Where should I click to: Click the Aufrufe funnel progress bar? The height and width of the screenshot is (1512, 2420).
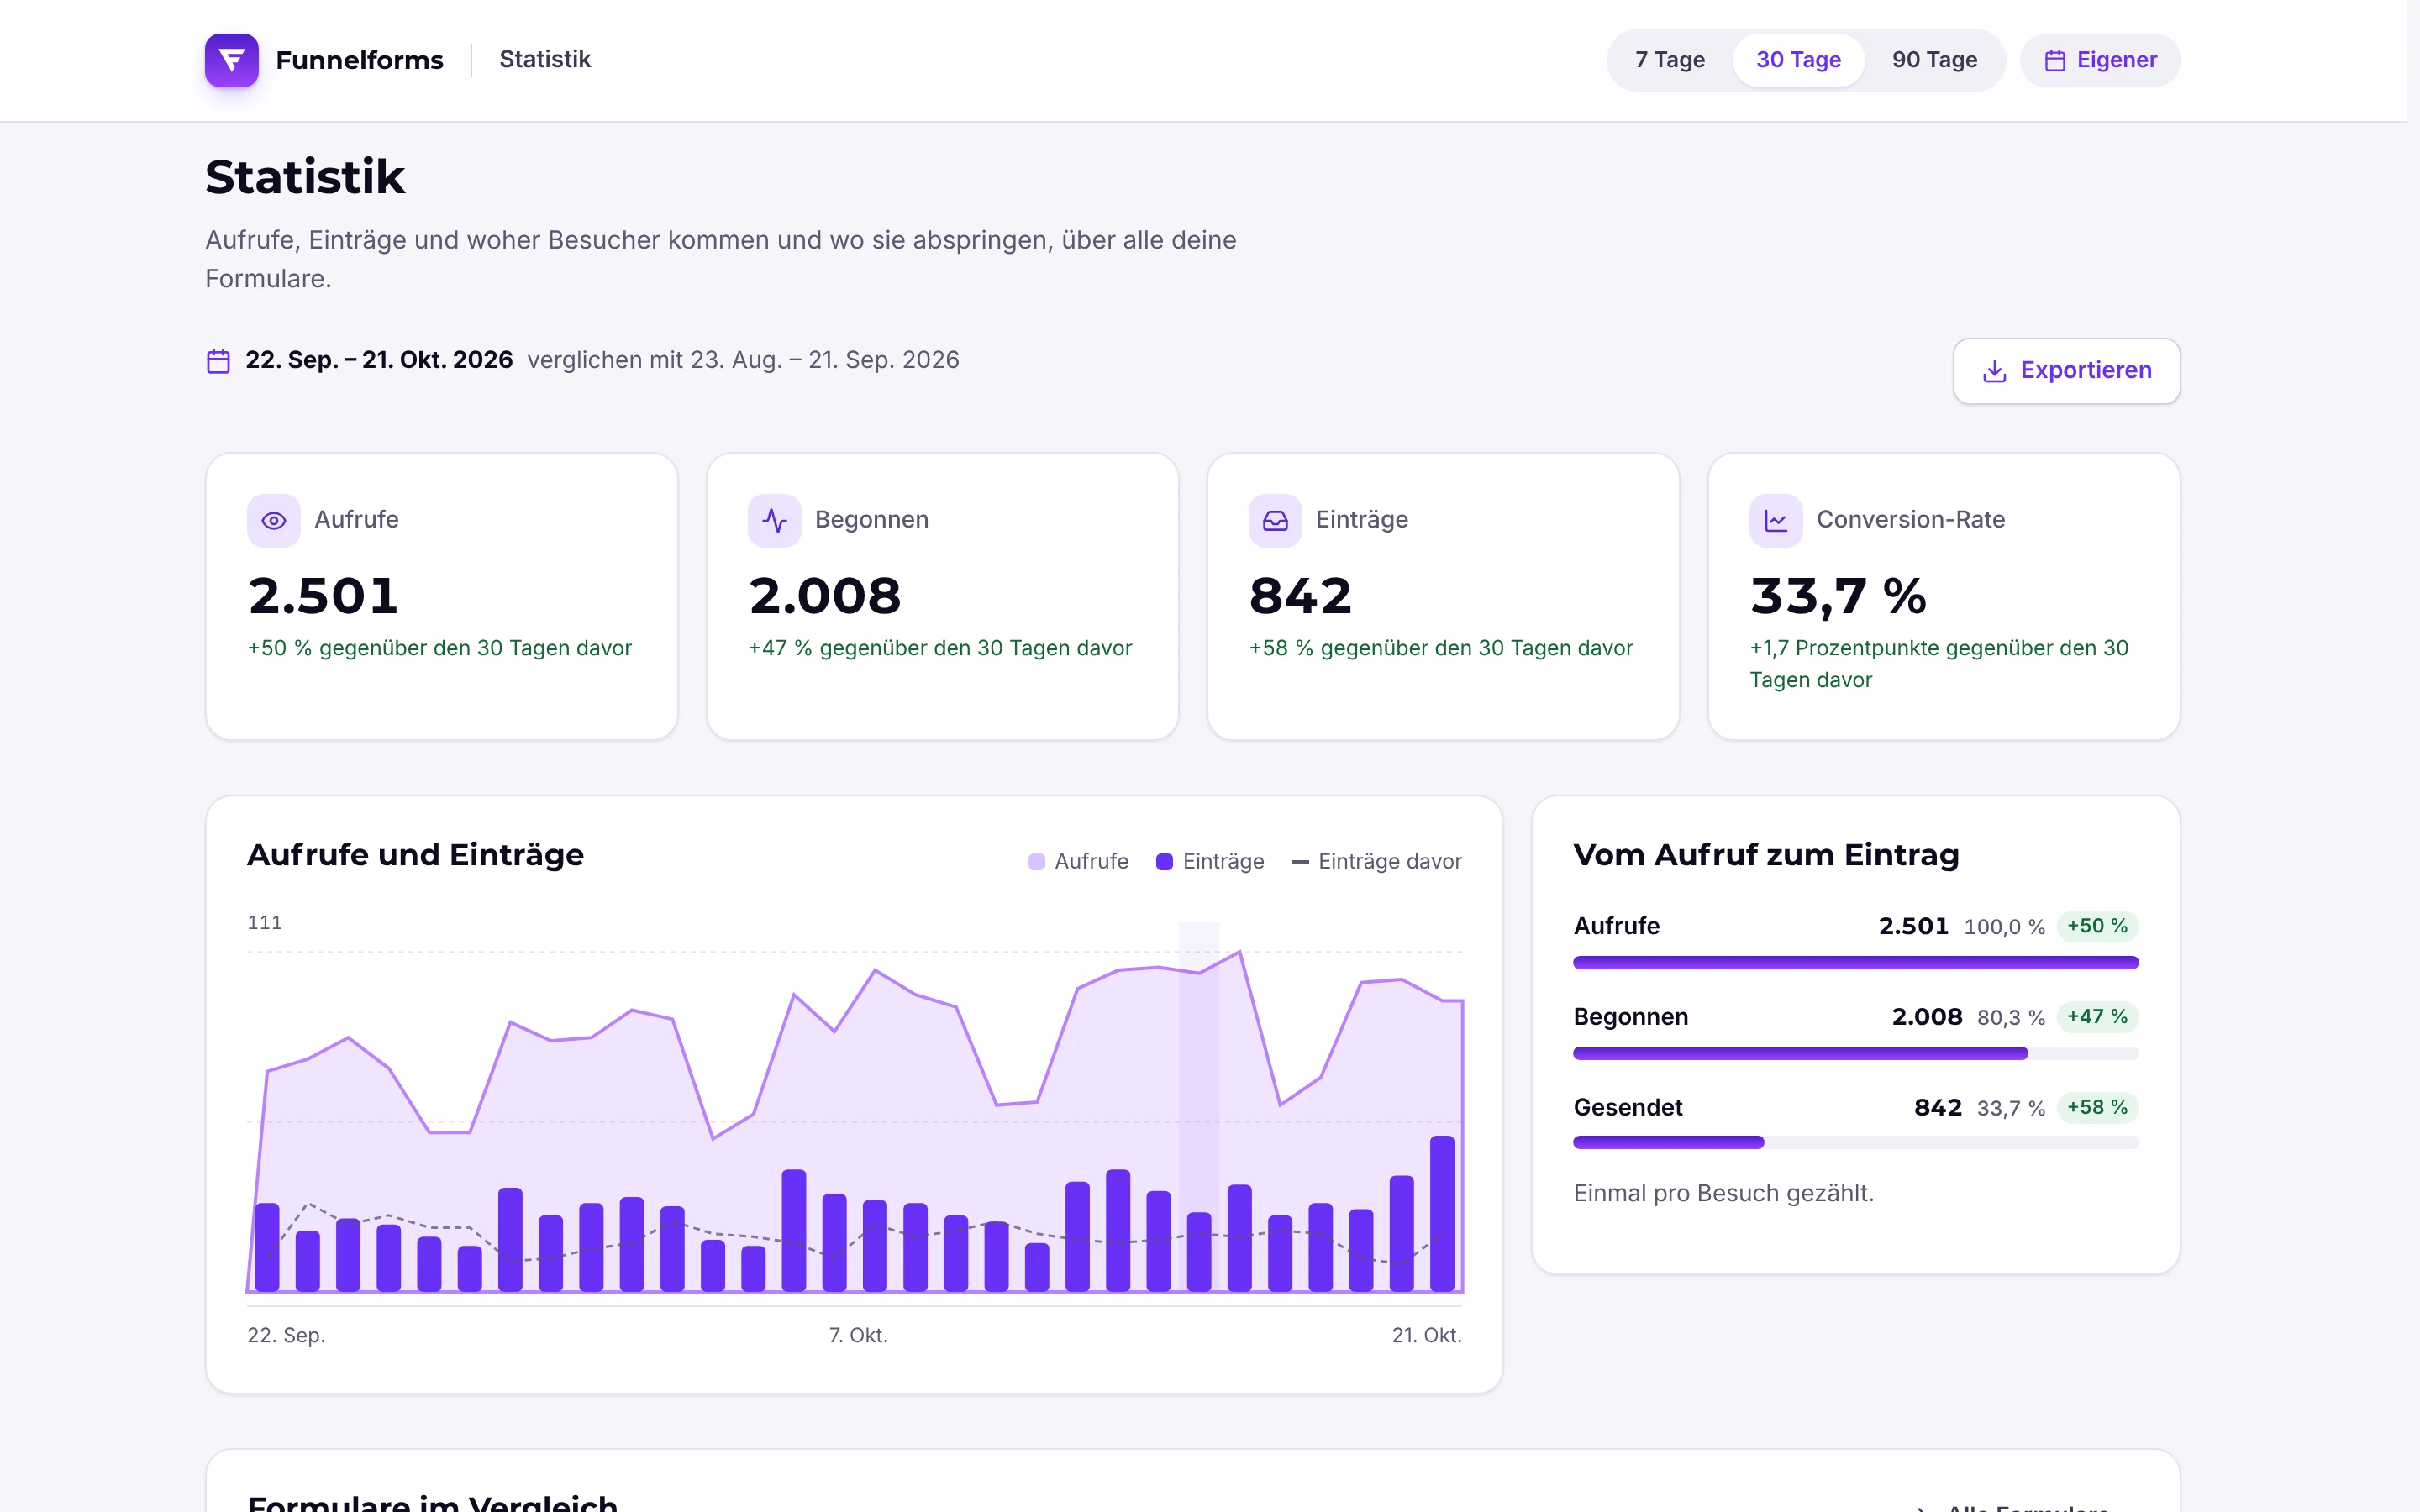click(1855, 962)
